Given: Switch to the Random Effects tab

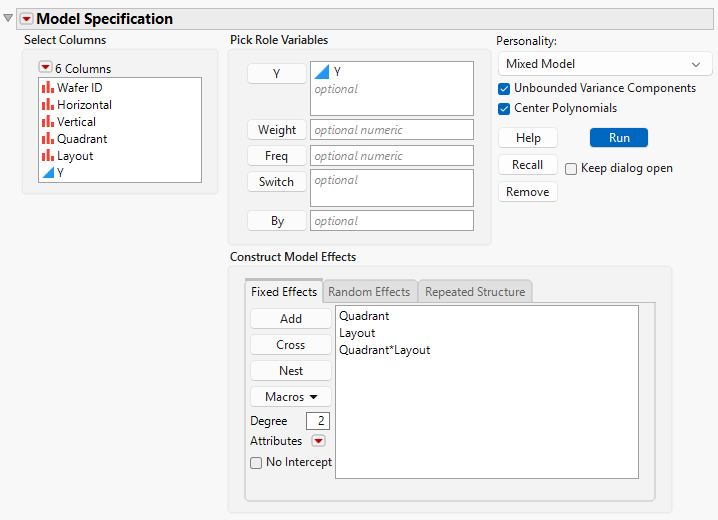Looking at the screenshot, I should coord(369,292).
